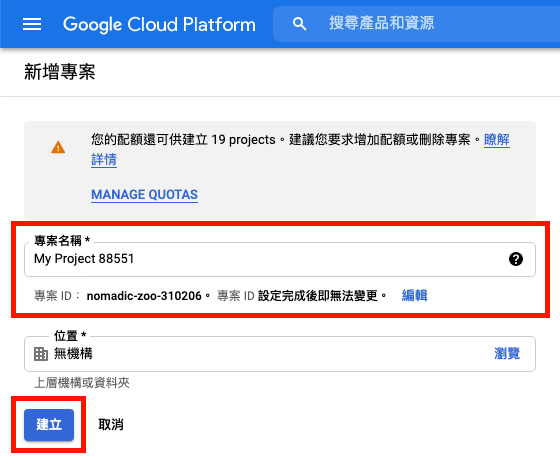Open the hamburger navigation menu
The width and height of the screenshot is (560, 470).
pos(32,24)
